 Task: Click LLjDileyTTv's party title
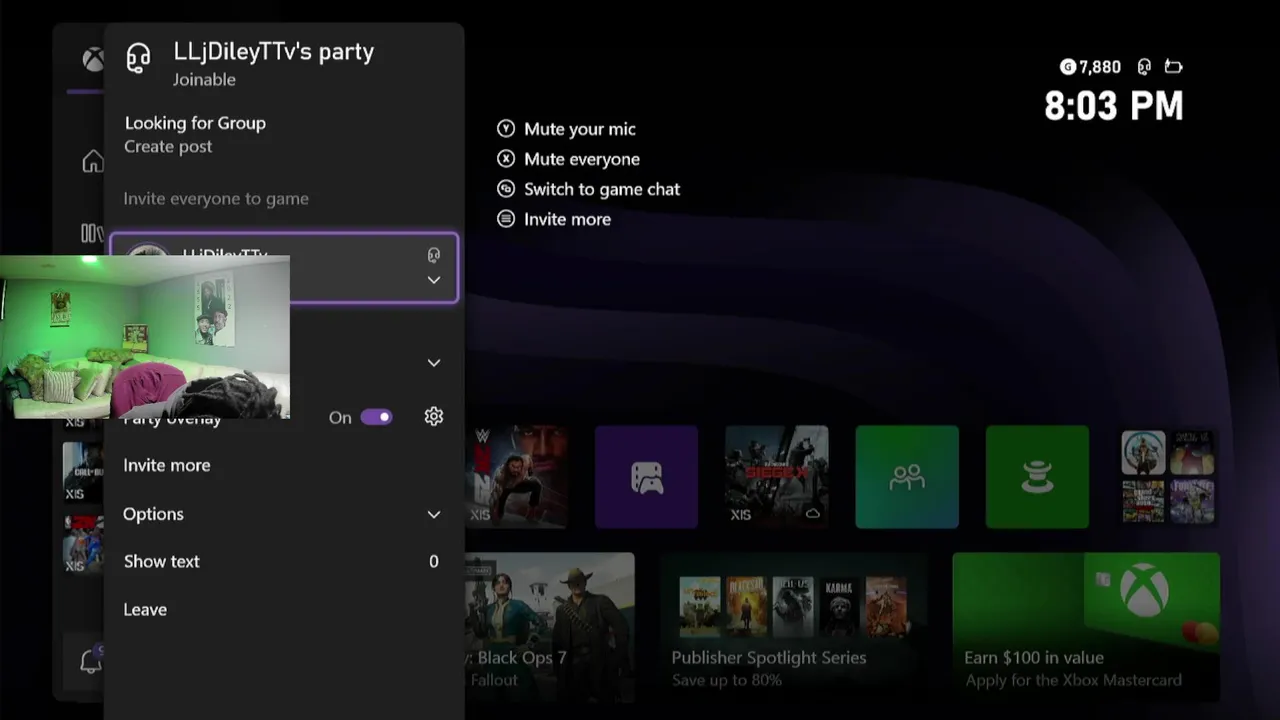coord(274,52)
